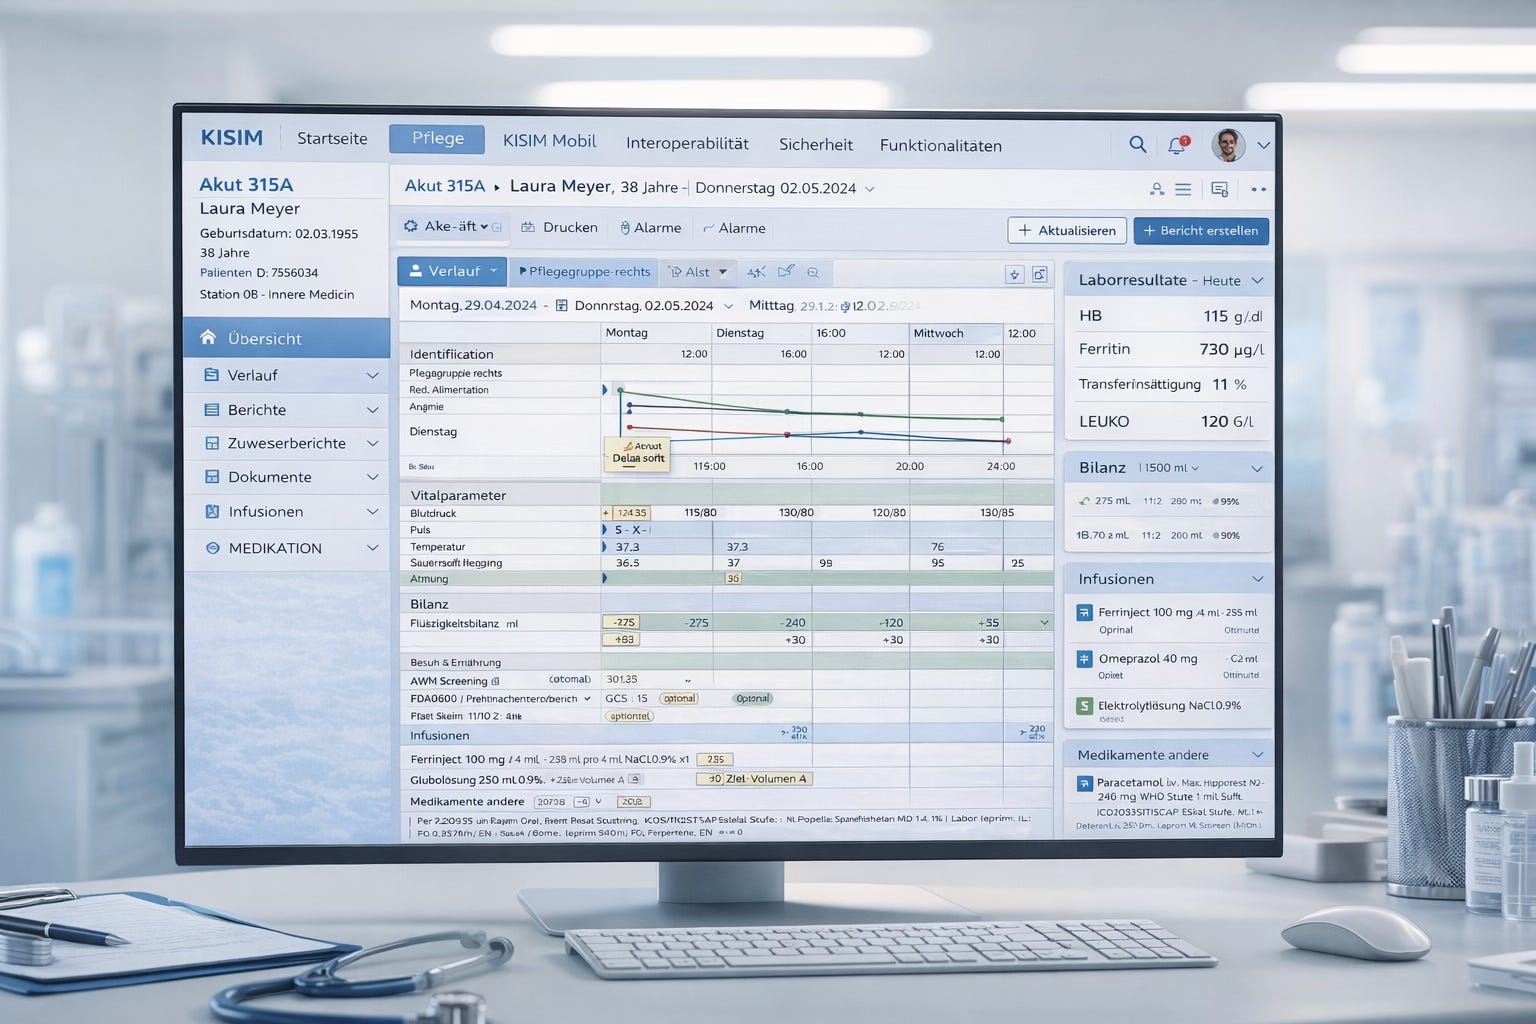Image resolution: width=1536 pixels, height=1024 pixels.
Task: Collapse the Laborresultate panel chevron
Action: click(x=1258, y=280)
